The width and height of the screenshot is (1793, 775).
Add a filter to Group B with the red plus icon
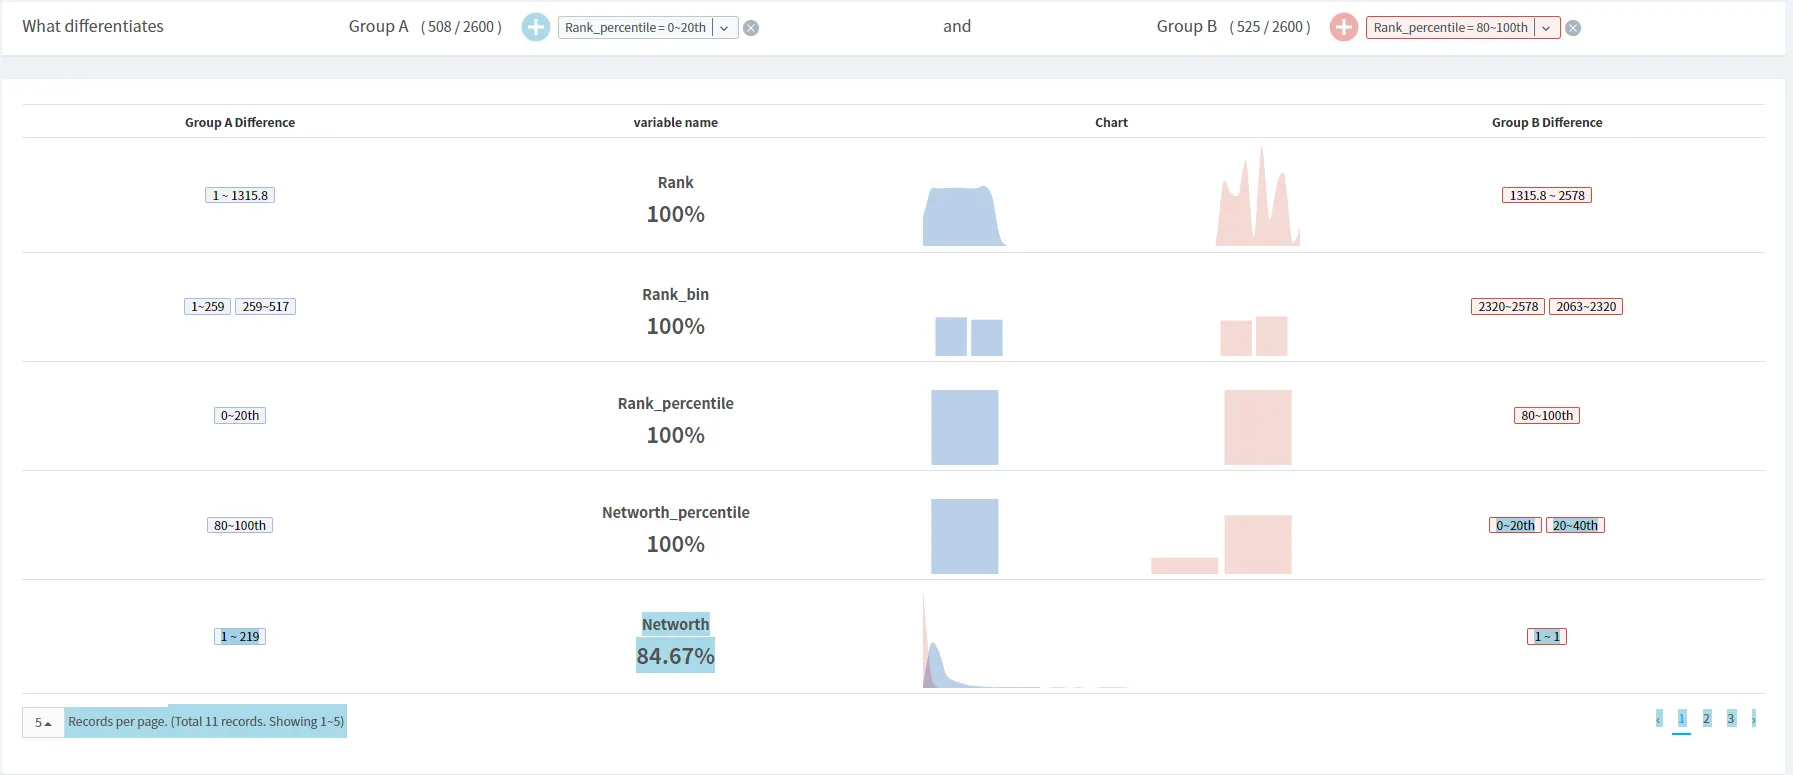[1344, 27]
